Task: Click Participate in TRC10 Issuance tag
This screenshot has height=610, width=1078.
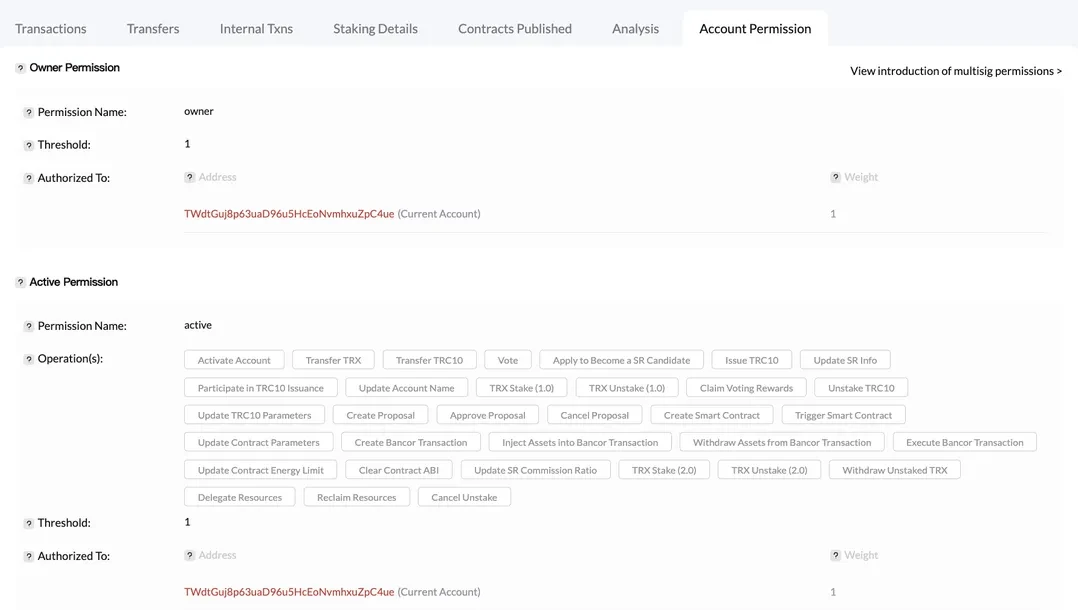Action: 261,387
